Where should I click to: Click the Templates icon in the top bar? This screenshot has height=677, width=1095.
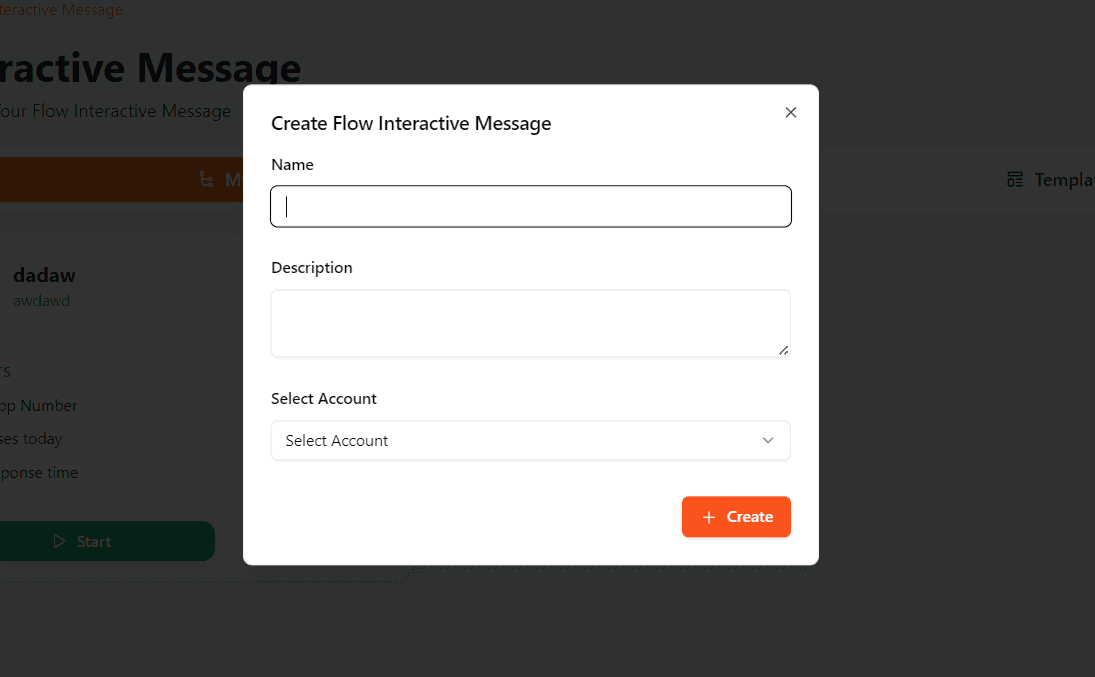(x=1015, y=179)
